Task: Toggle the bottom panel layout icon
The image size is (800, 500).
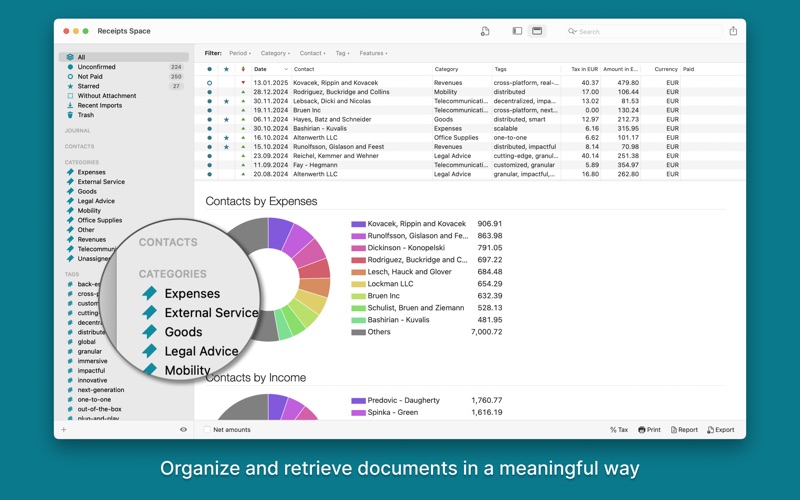Action: tap(537, 31)
